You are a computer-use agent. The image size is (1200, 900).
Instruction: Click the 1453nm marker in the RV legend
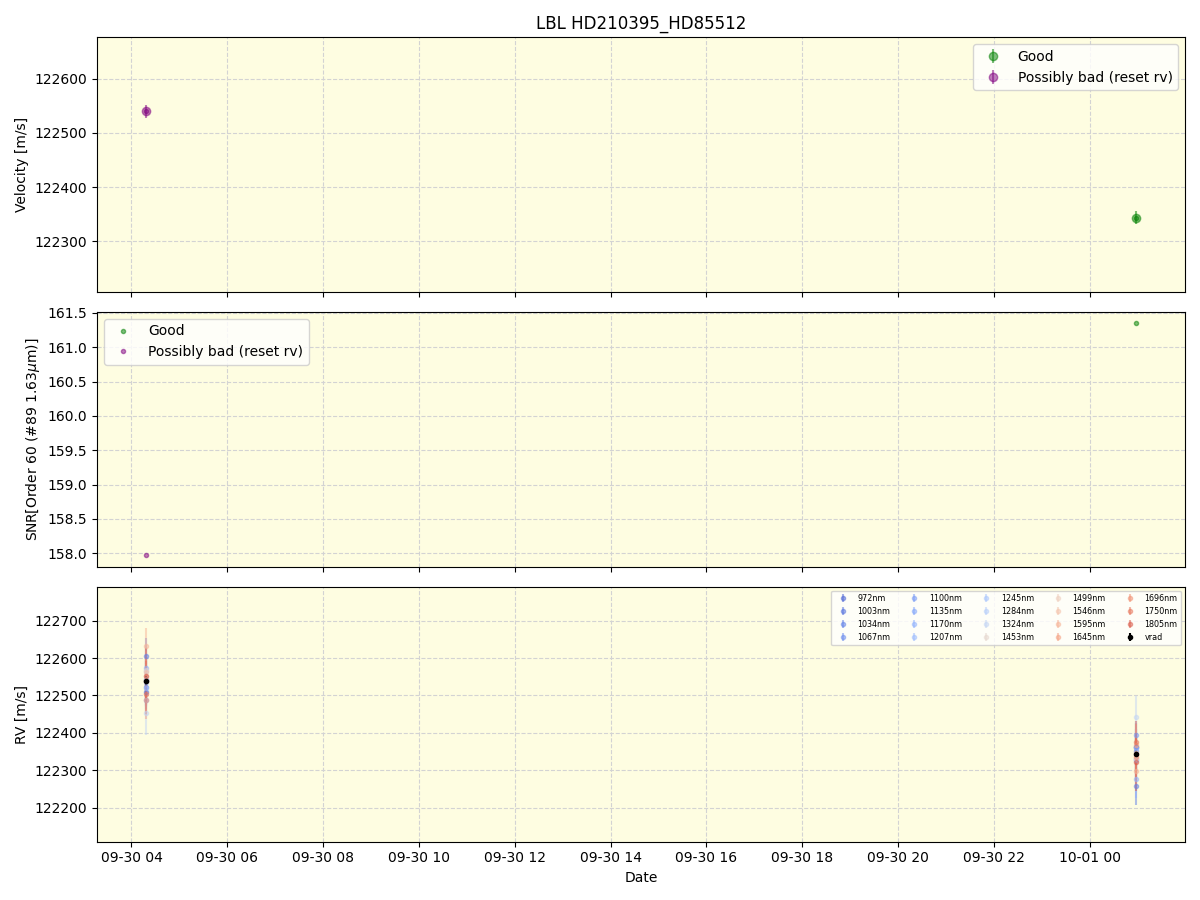click(x=986, y=637)
